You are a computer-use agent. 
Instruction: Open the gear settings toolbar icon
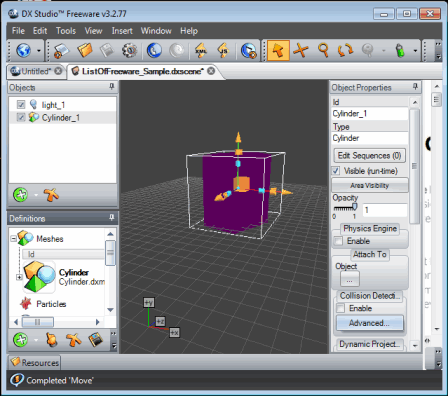click(129, 50)
